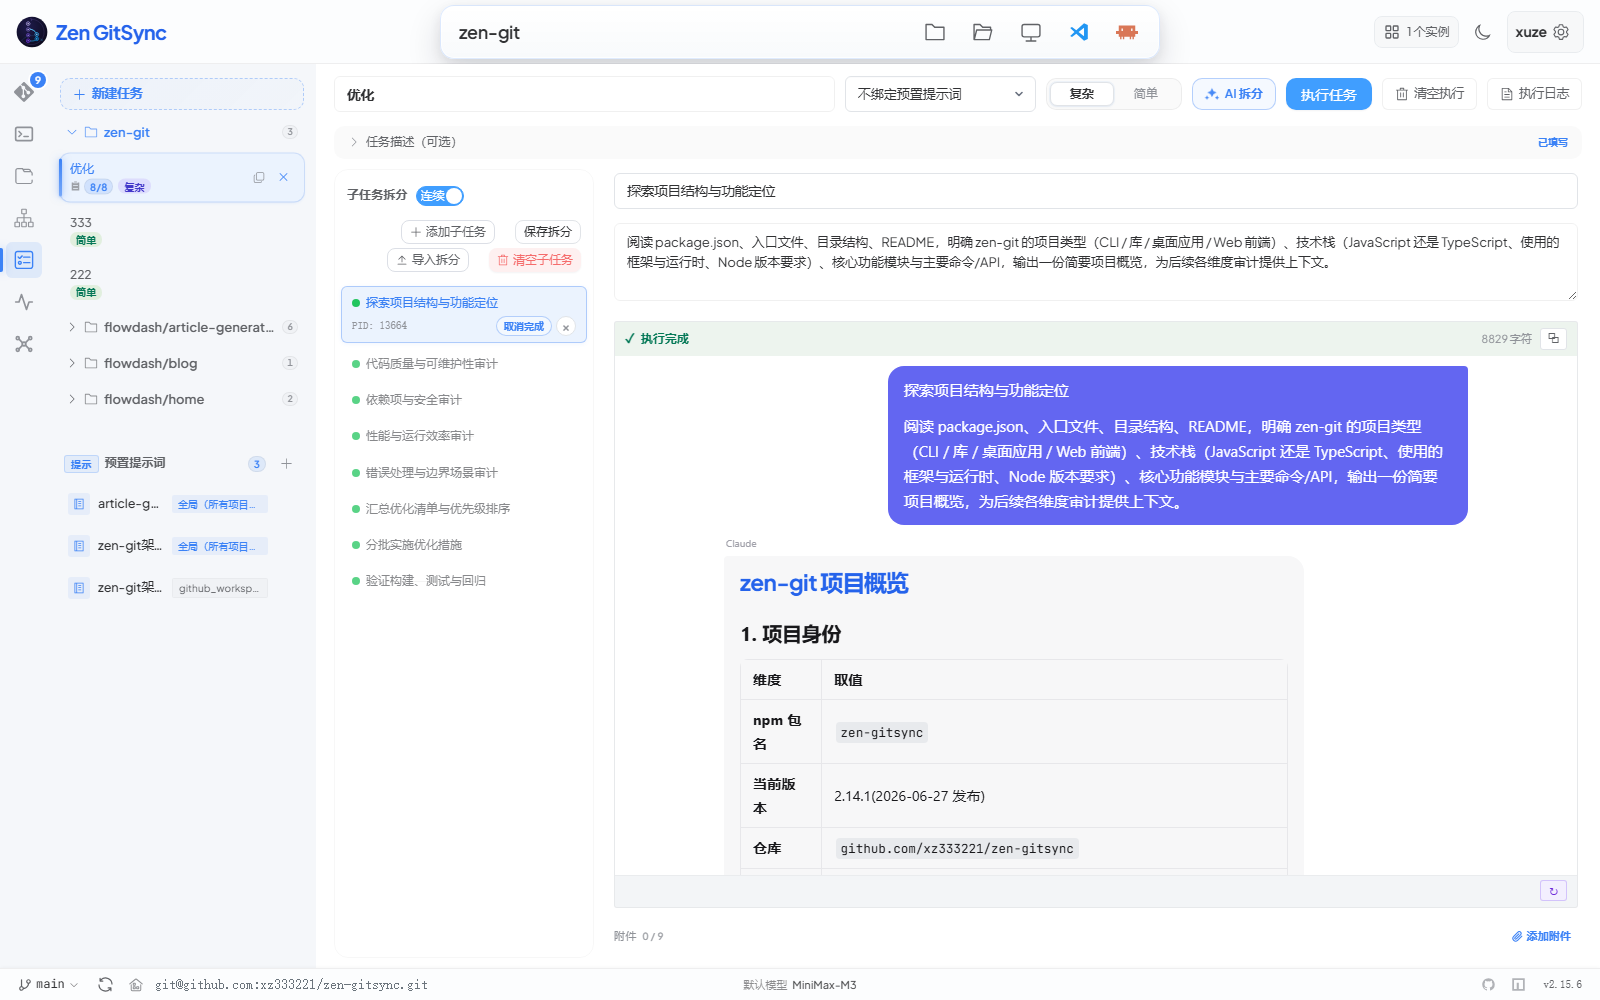The width and height of the screenshot is (1600, 1000).
Task: Click the orange robot icon in project bar
Action: (1127, 32)
